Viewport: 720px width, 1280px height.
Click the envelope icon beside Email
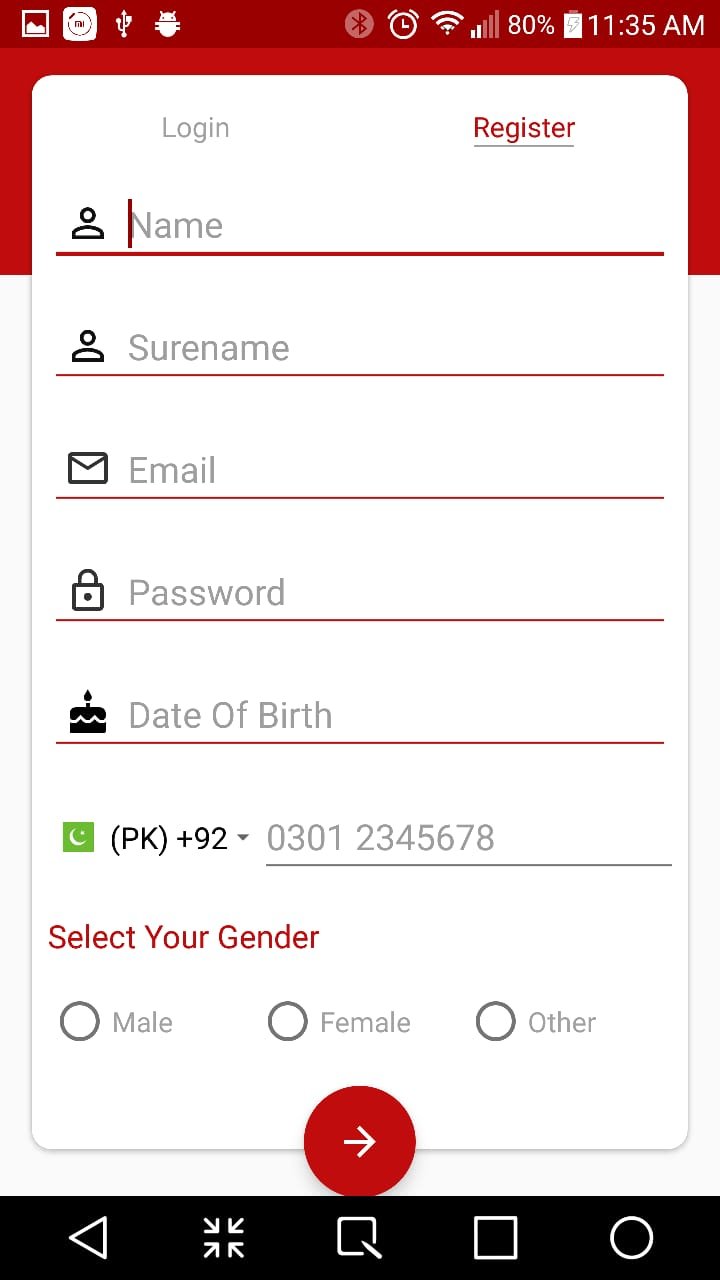88,469
